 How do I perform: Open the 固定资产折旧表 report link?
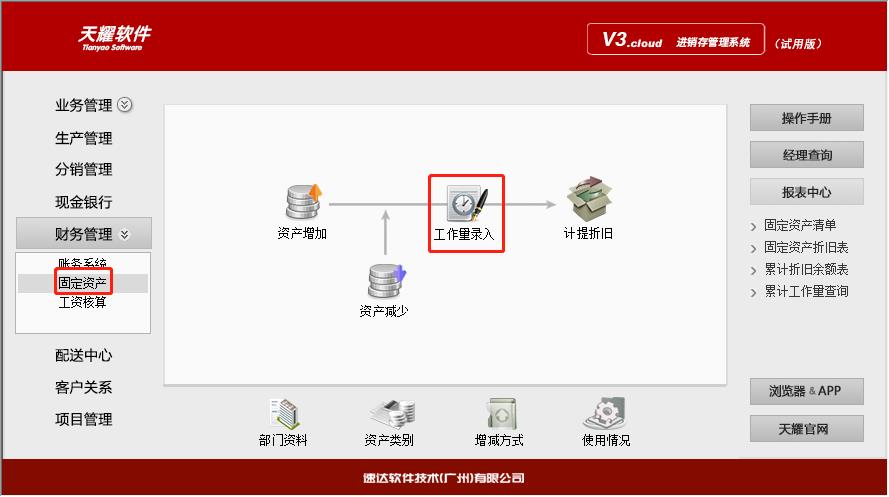point(806,247)
